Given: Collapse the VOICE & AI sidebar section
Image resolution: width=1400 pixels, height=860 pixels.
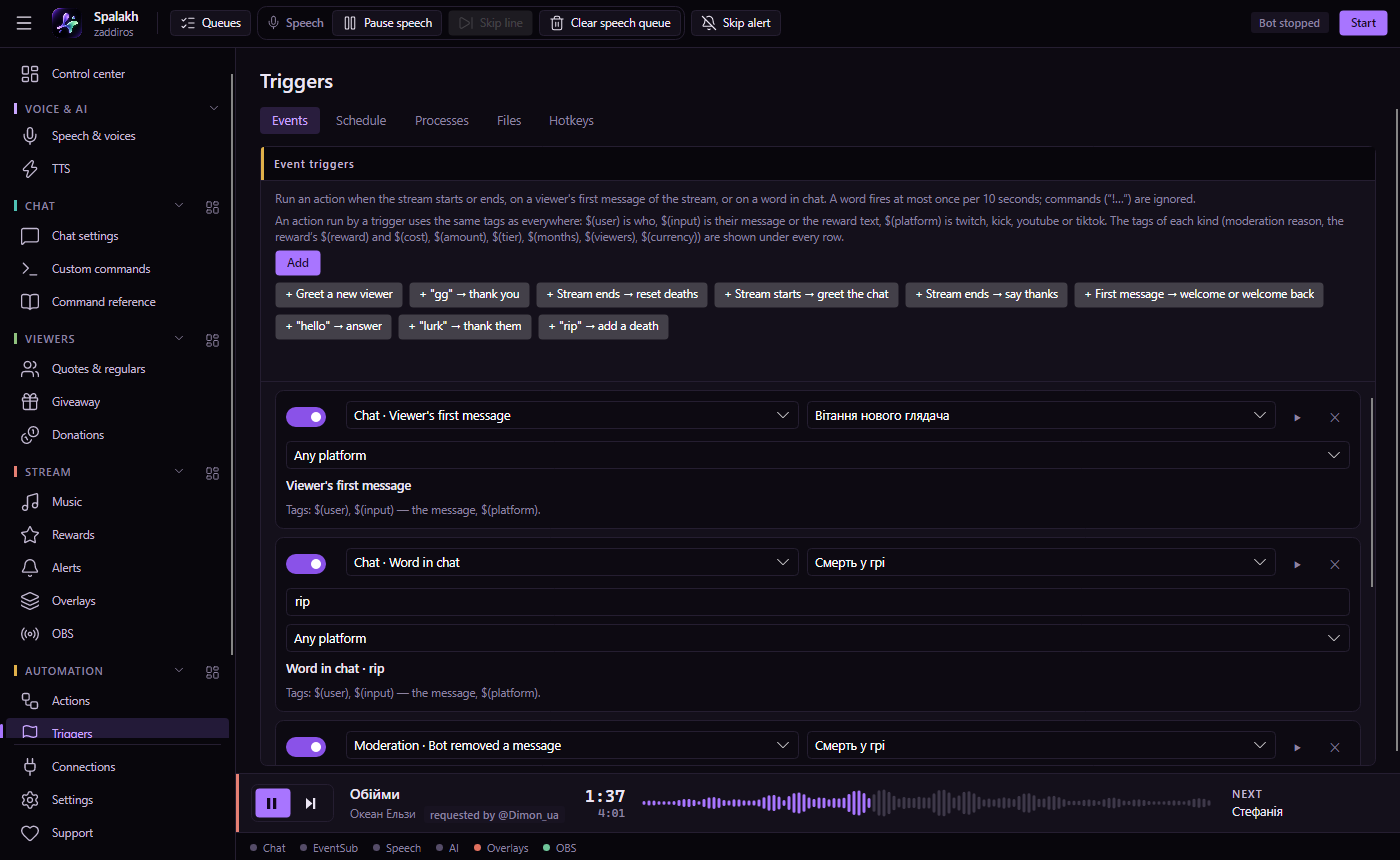Looking at the screenshot, I should coord(213,108).
